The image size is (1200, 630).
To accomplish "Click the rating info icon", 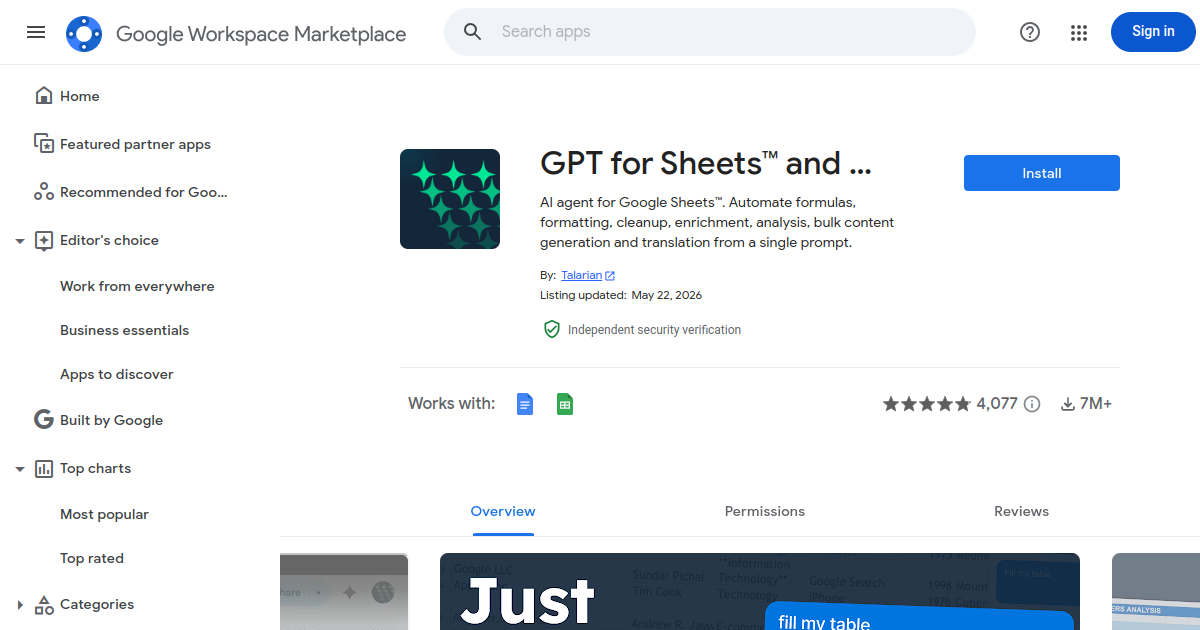I will tap(1032, 404).
